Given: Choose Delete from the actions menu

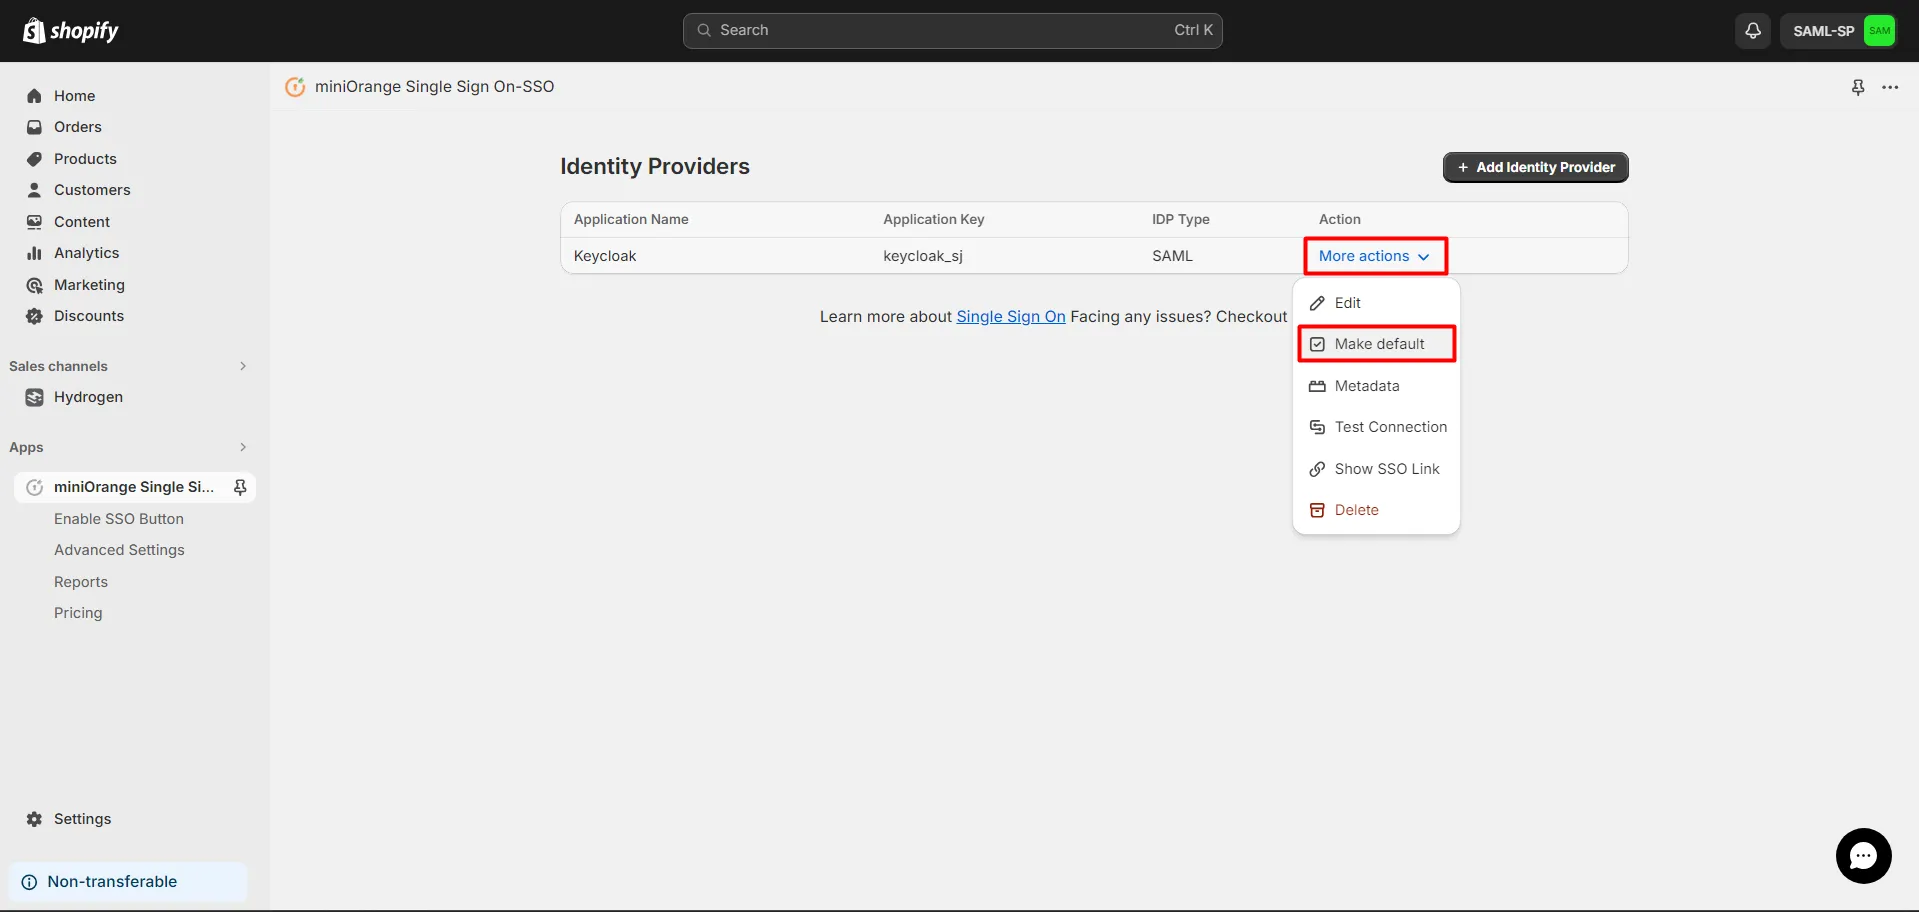Looking at the screenshot, I should click(x=1376, y=510).
